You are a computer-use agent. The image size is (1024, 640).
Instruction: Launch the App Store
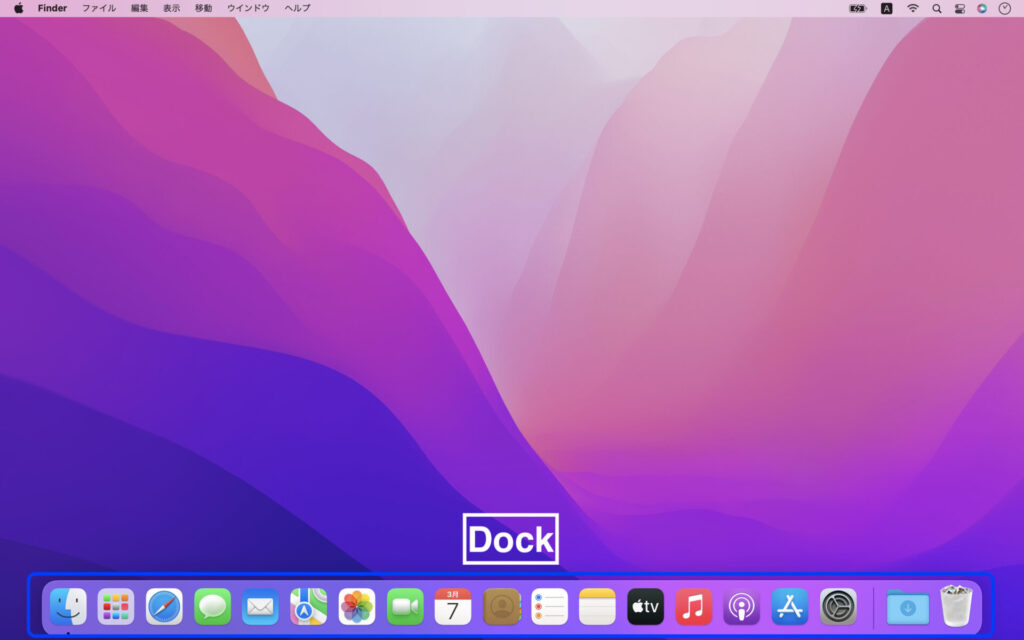[790, 607]
